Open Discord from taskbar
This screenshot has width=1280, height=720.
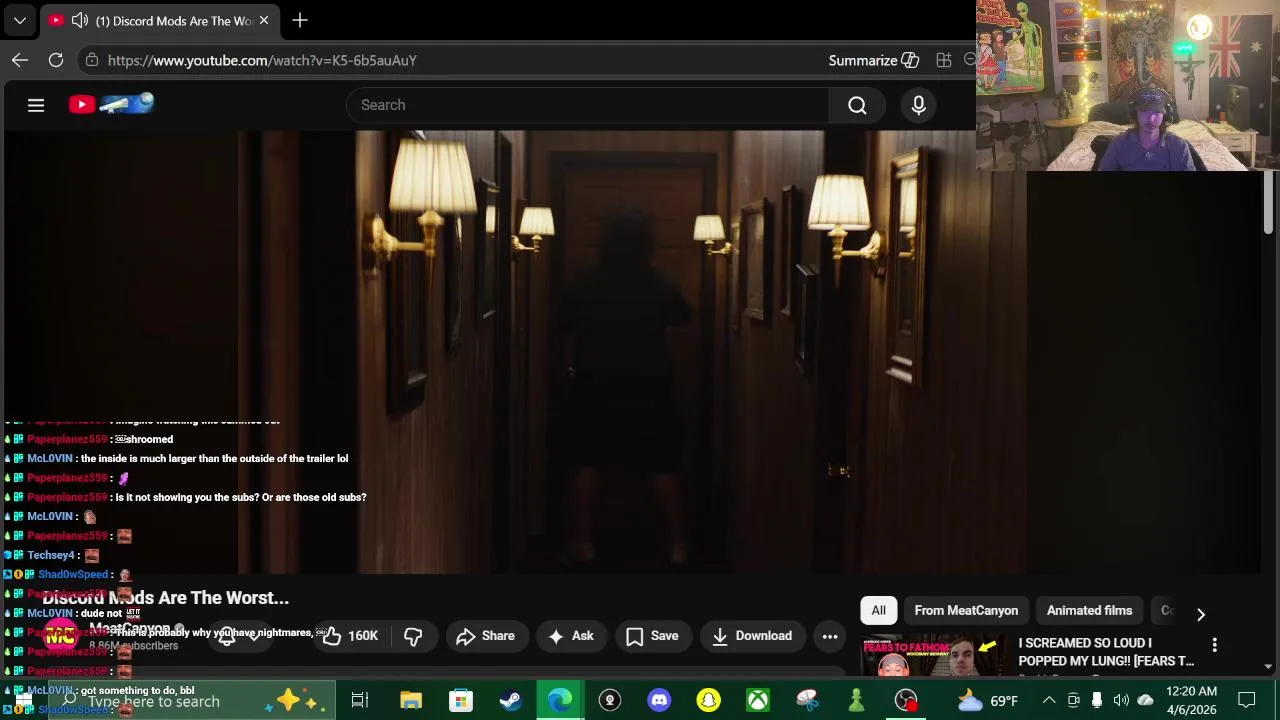click(658, 701)
